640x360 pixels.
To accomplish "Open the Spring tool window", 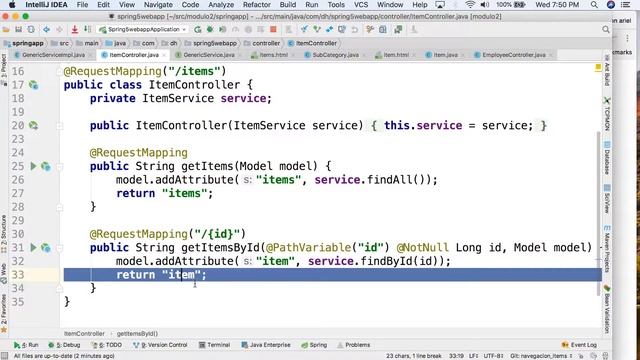I will pos(314,345).
